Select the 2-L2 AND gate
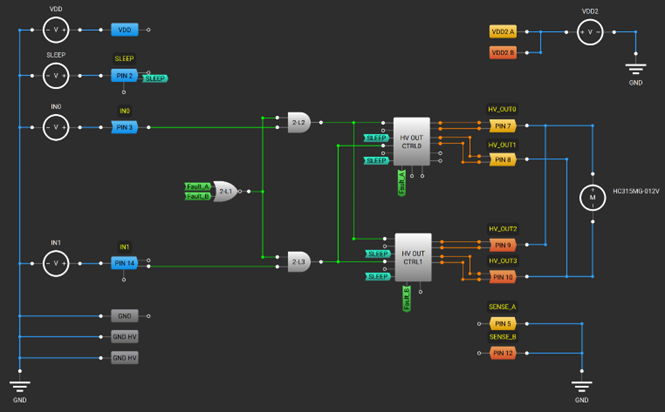 pyautogui.click(x=299, y=124)
